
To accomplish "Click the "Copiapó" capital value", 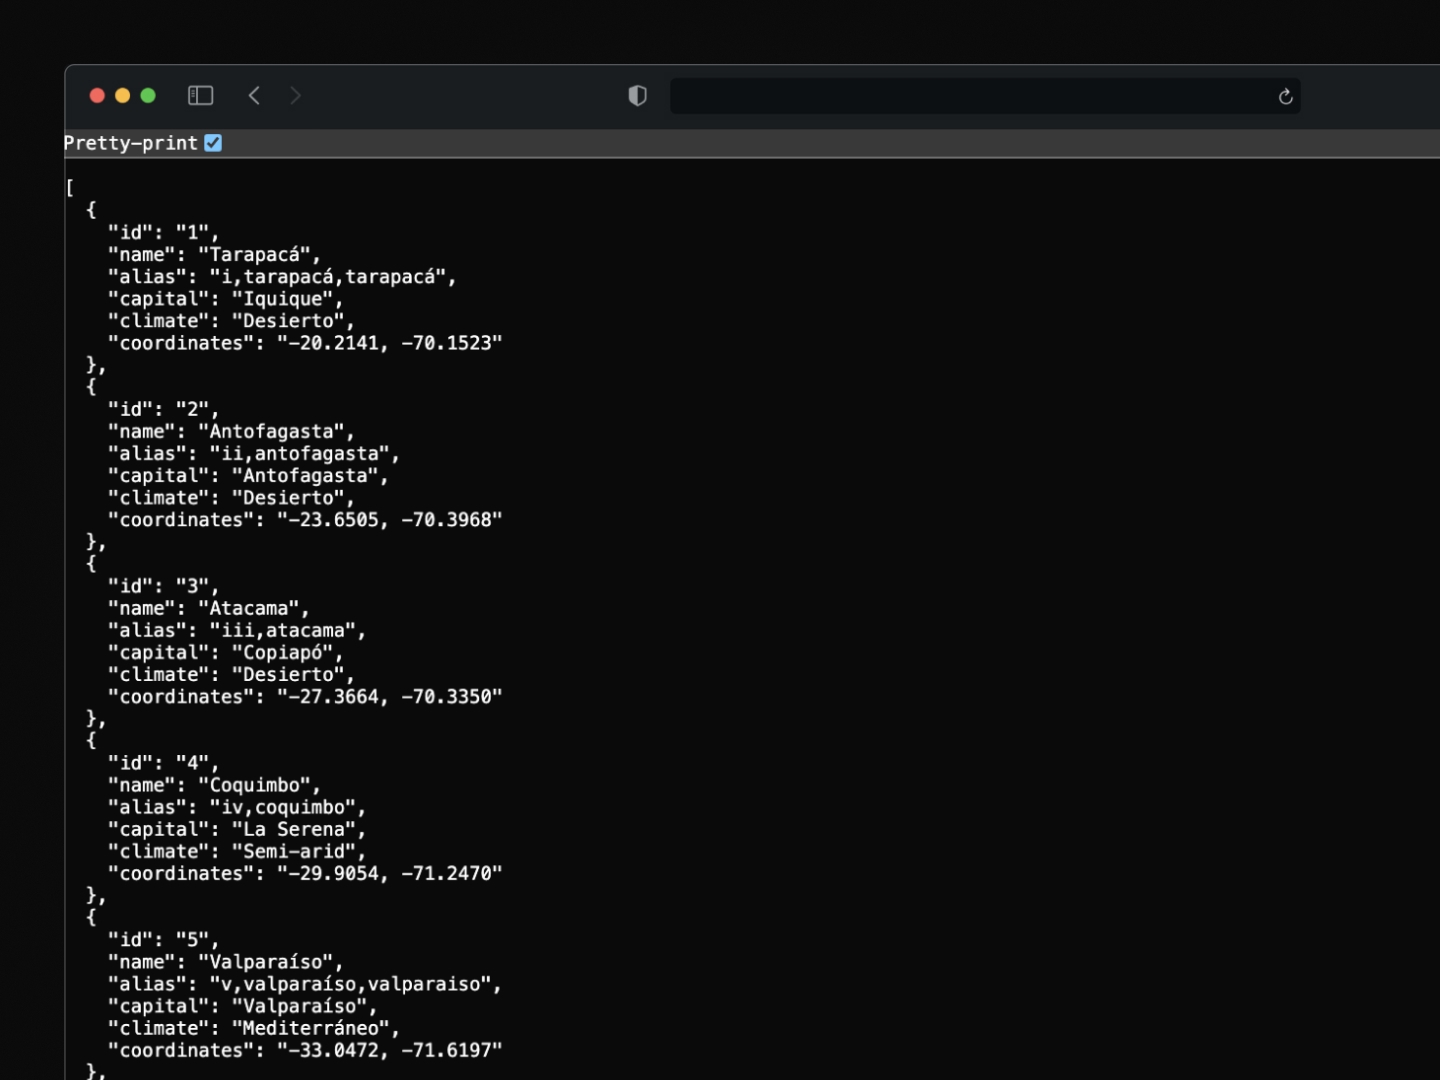I will coord(283,653).
